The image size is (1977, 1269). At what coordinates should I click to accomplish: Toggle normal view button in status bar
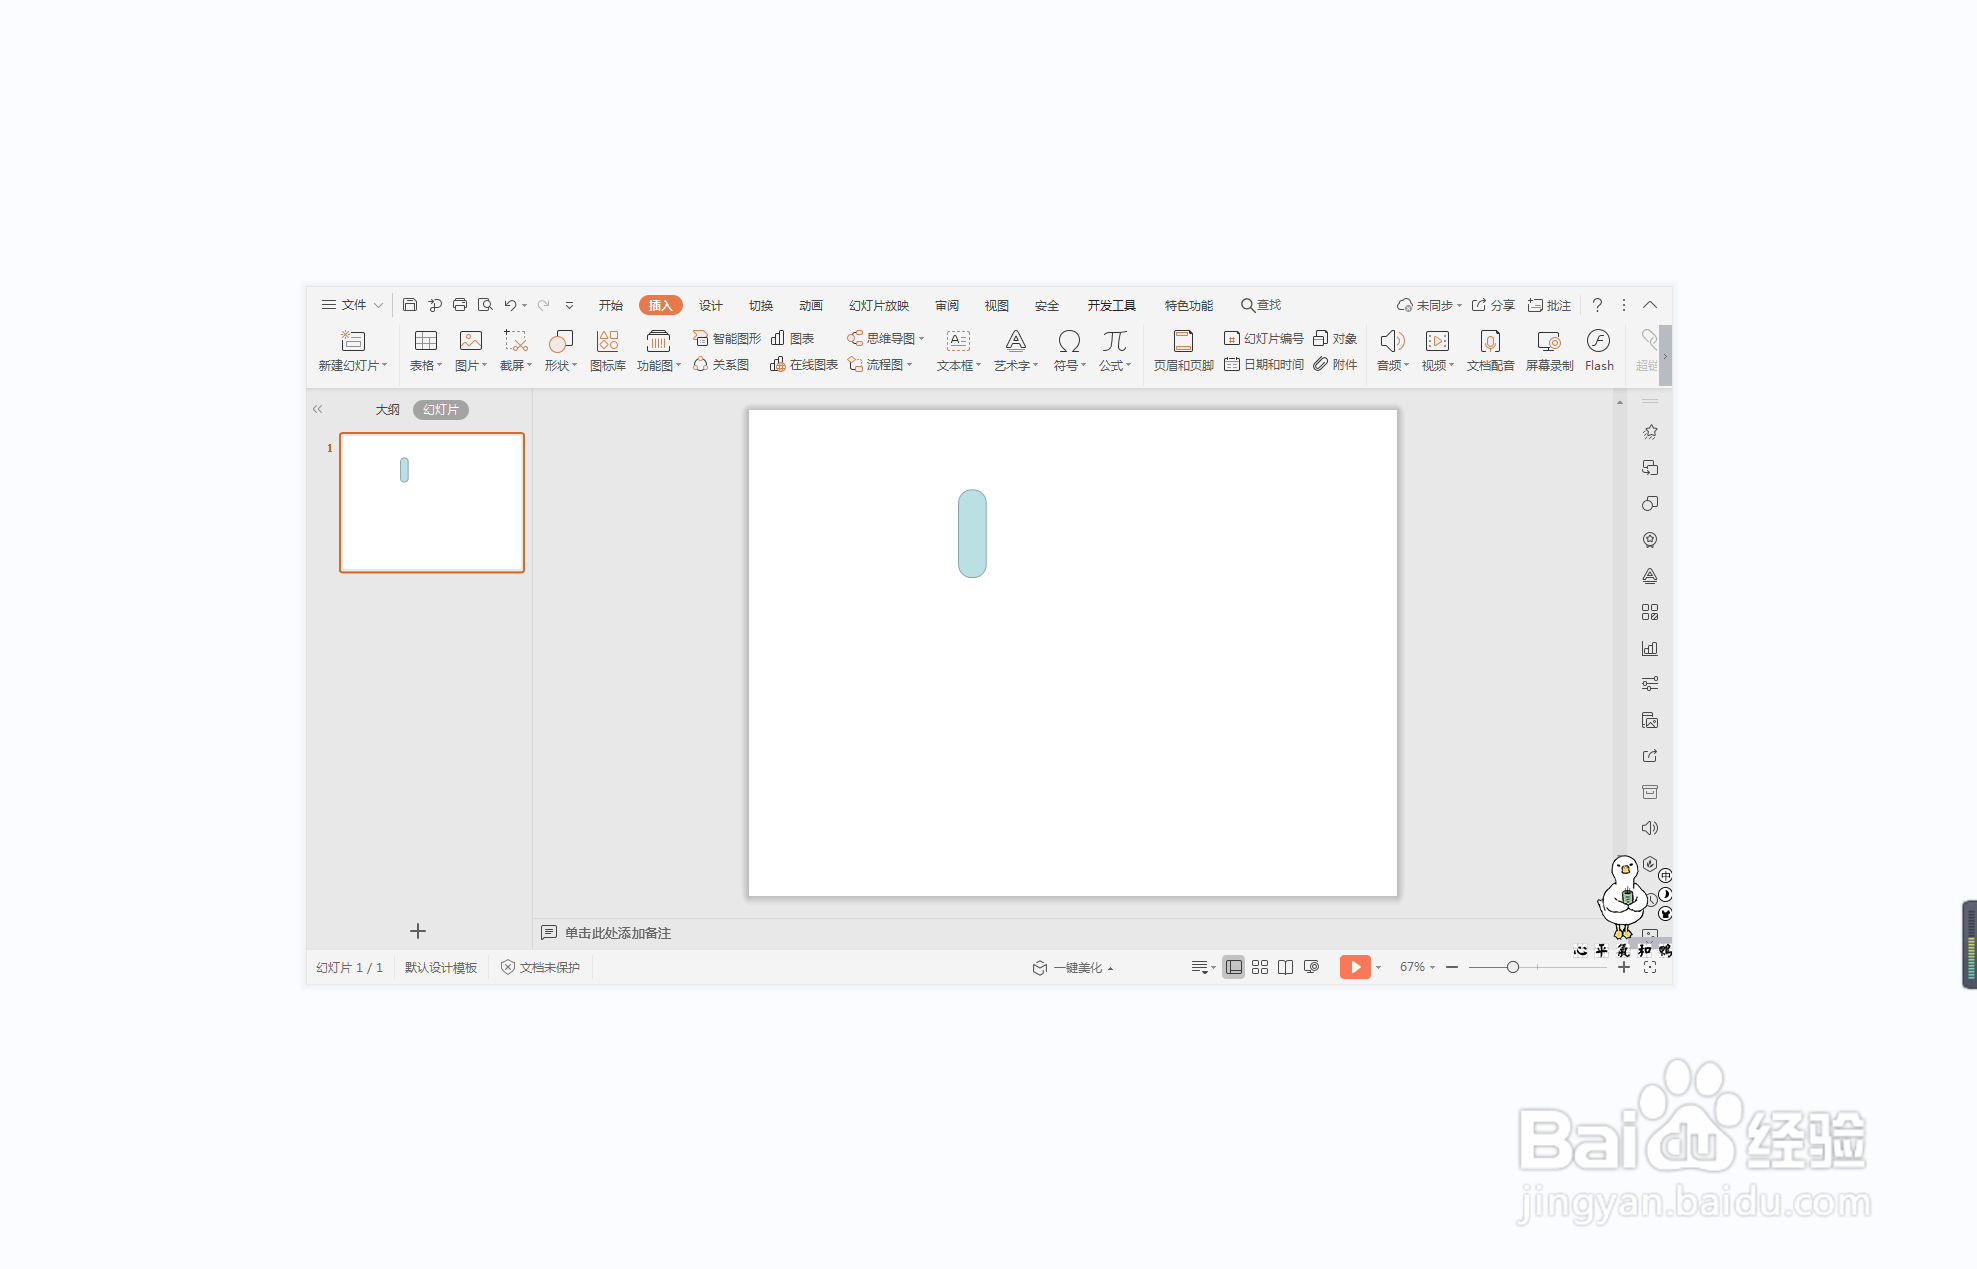pos(1234,967)
